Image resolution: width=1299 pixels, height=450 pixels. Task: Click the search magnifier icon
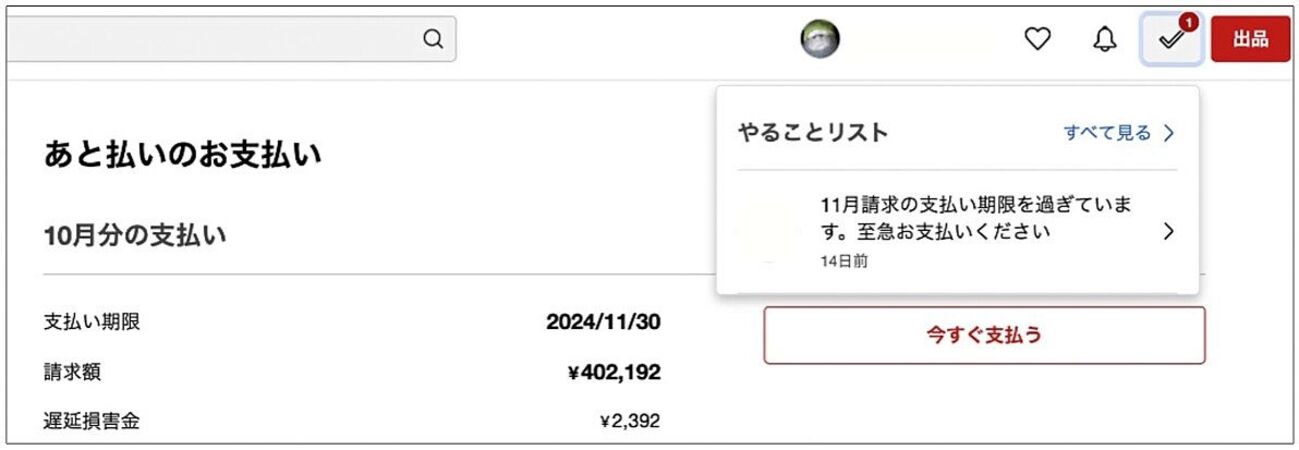[x=433, y=39]
